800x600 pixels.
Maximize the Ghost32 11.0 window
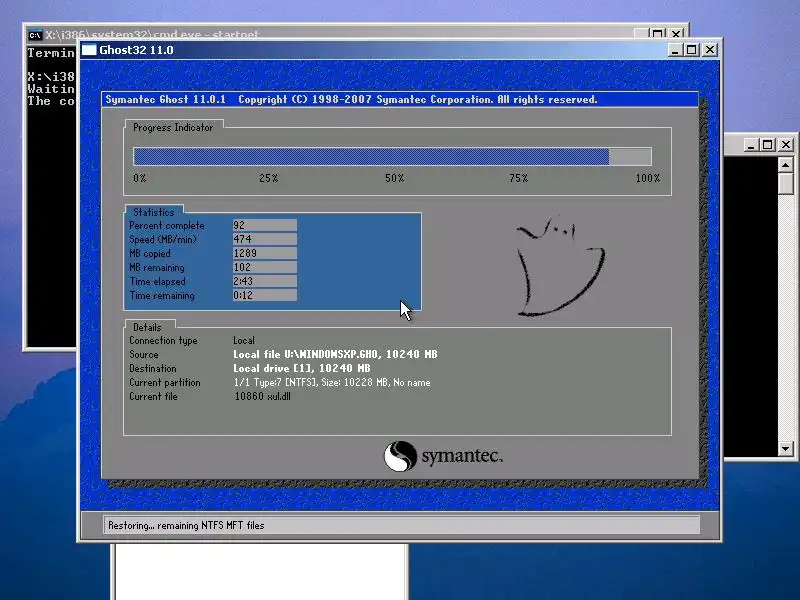pos(692,50)
